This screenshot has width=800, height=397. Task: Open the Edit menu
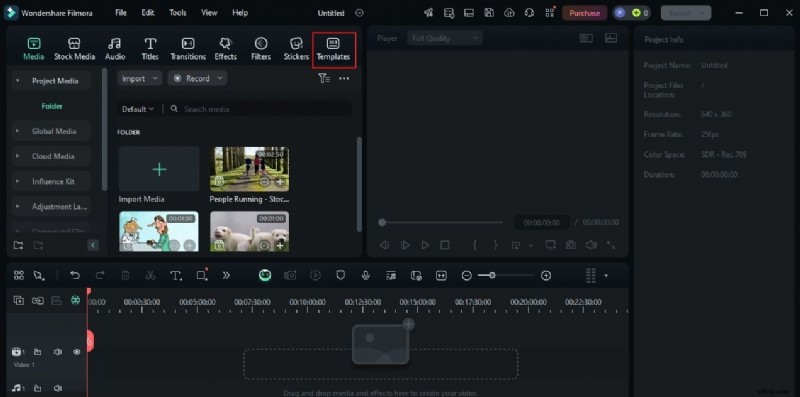148,13
